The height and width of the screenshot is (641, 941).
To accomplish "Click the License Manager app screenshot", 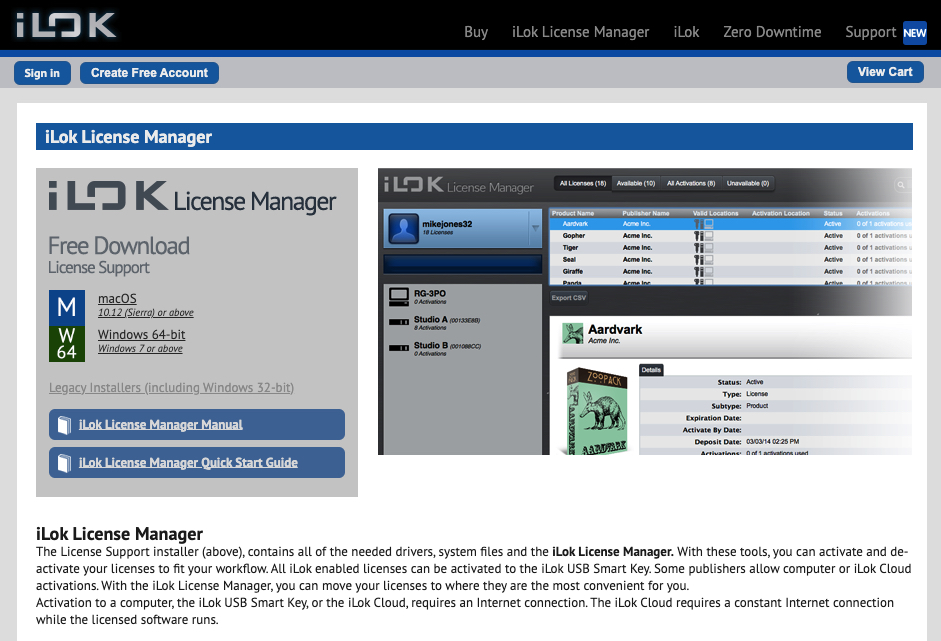I will click(x=645, y=311).
